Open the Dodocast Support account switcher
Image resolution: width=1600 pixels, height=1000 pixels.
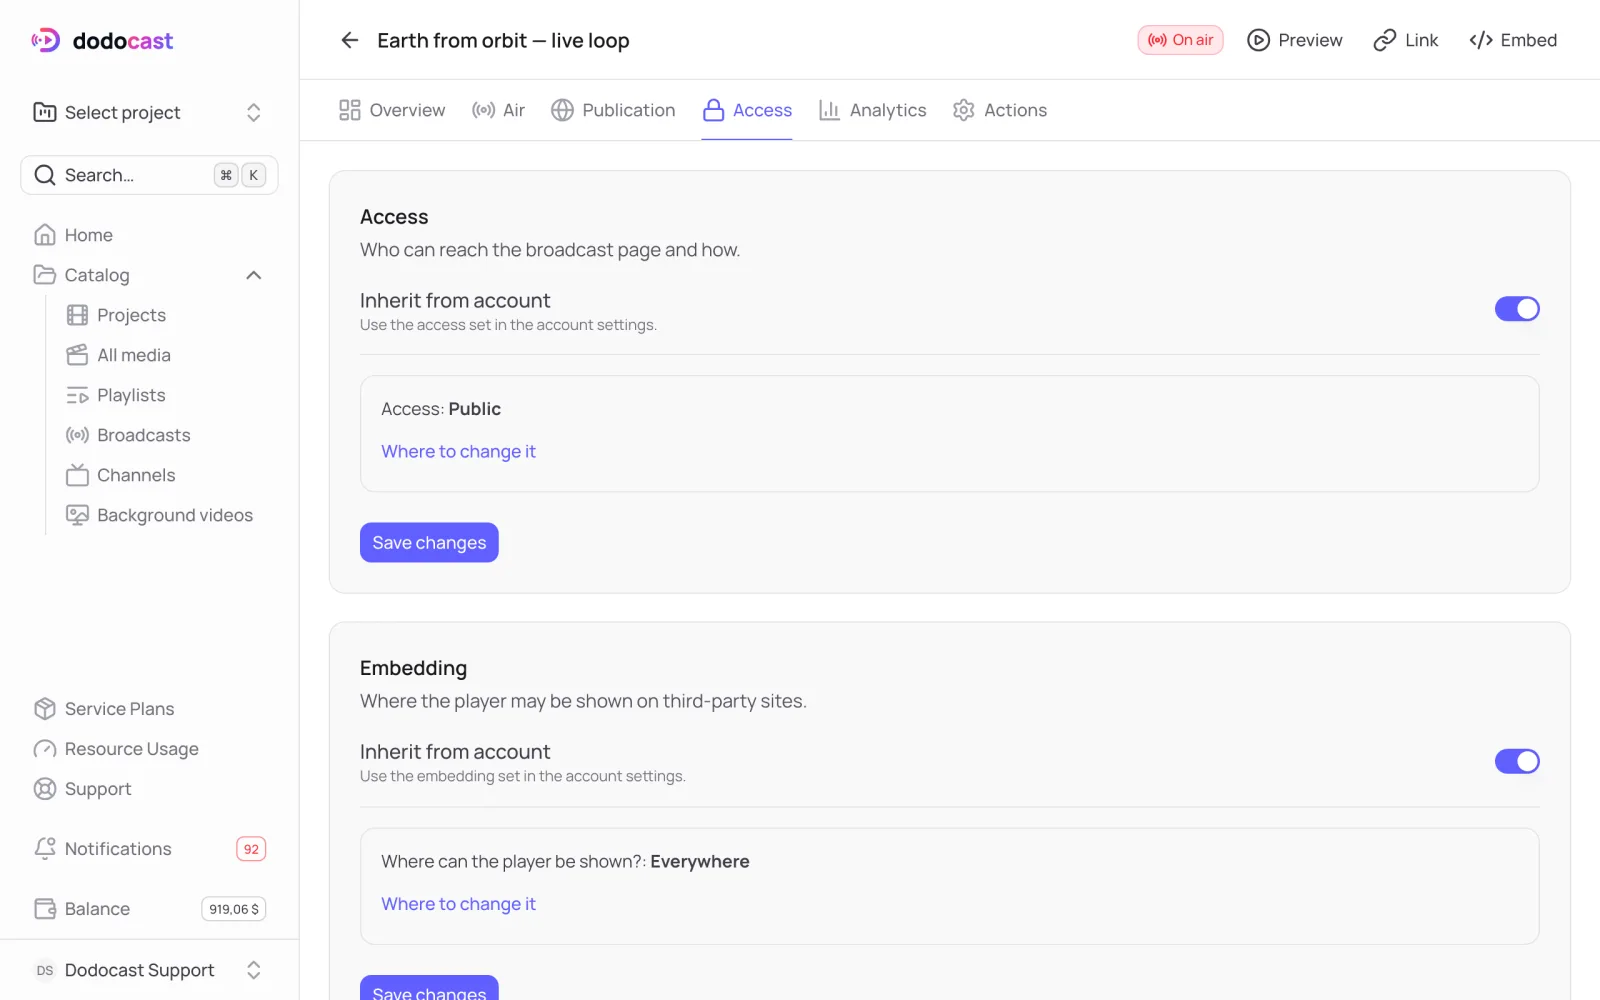tap(149, 970)
